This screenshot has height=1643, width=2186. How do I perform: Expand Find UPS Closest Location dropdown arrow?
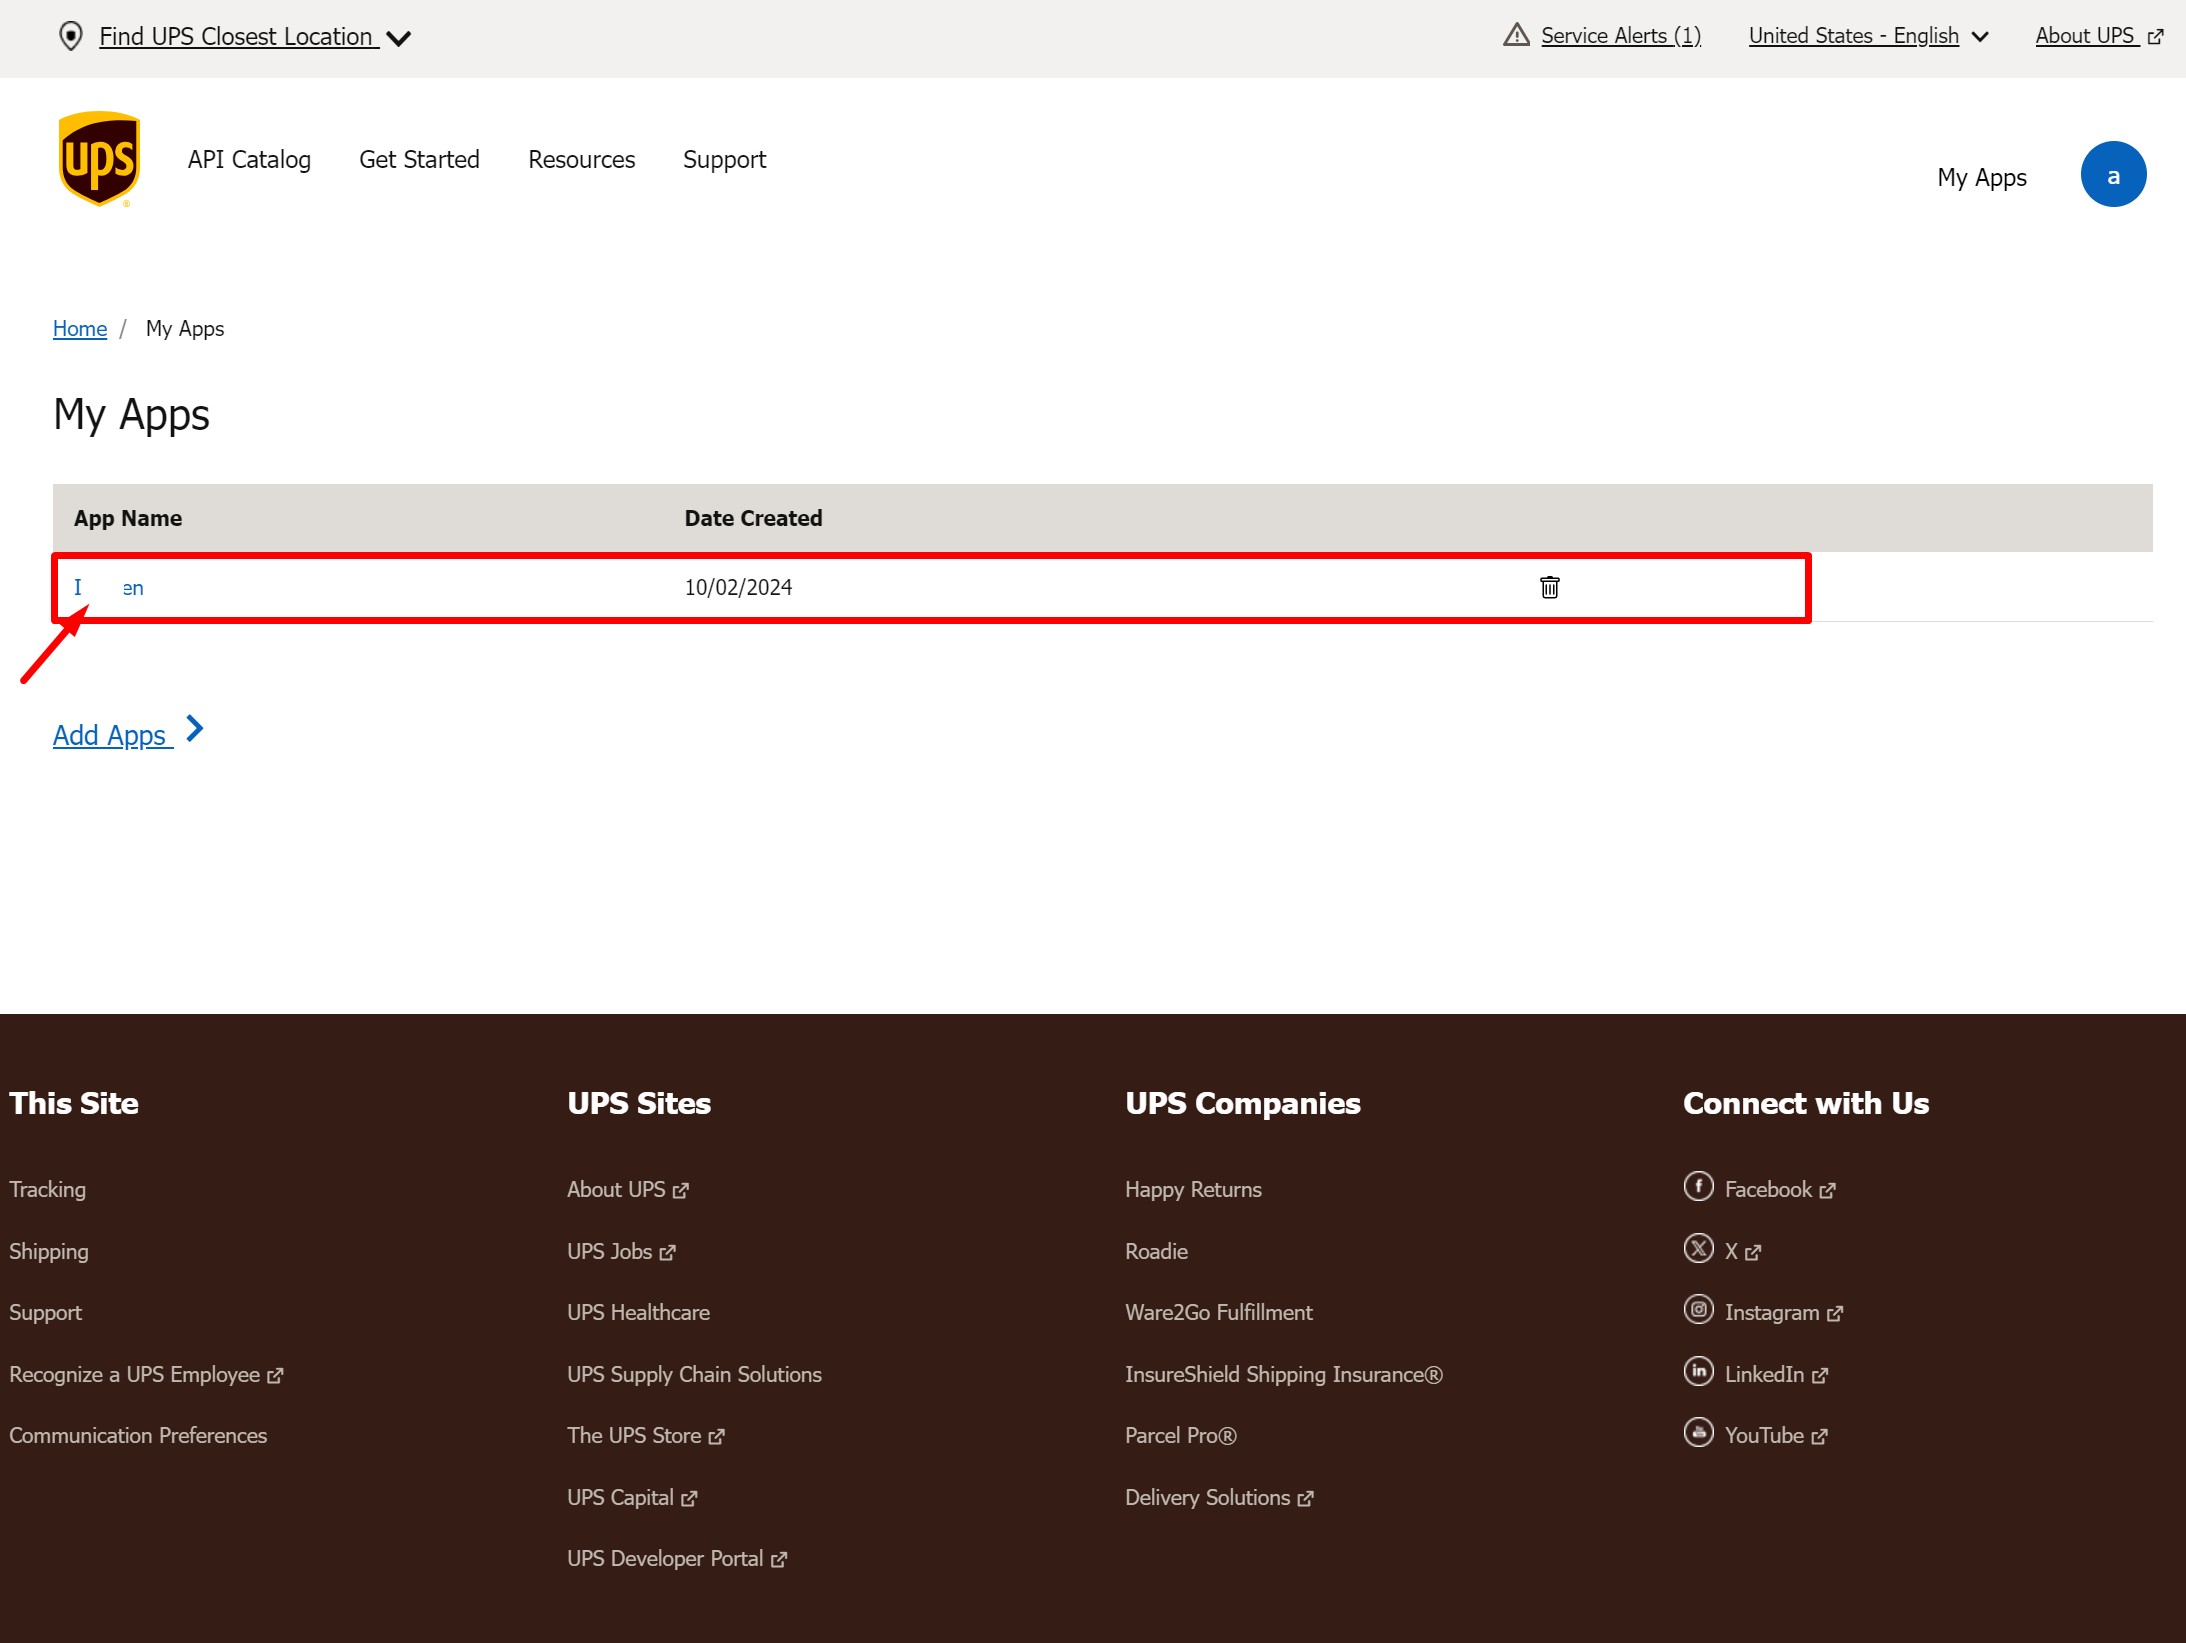point(399,38)
